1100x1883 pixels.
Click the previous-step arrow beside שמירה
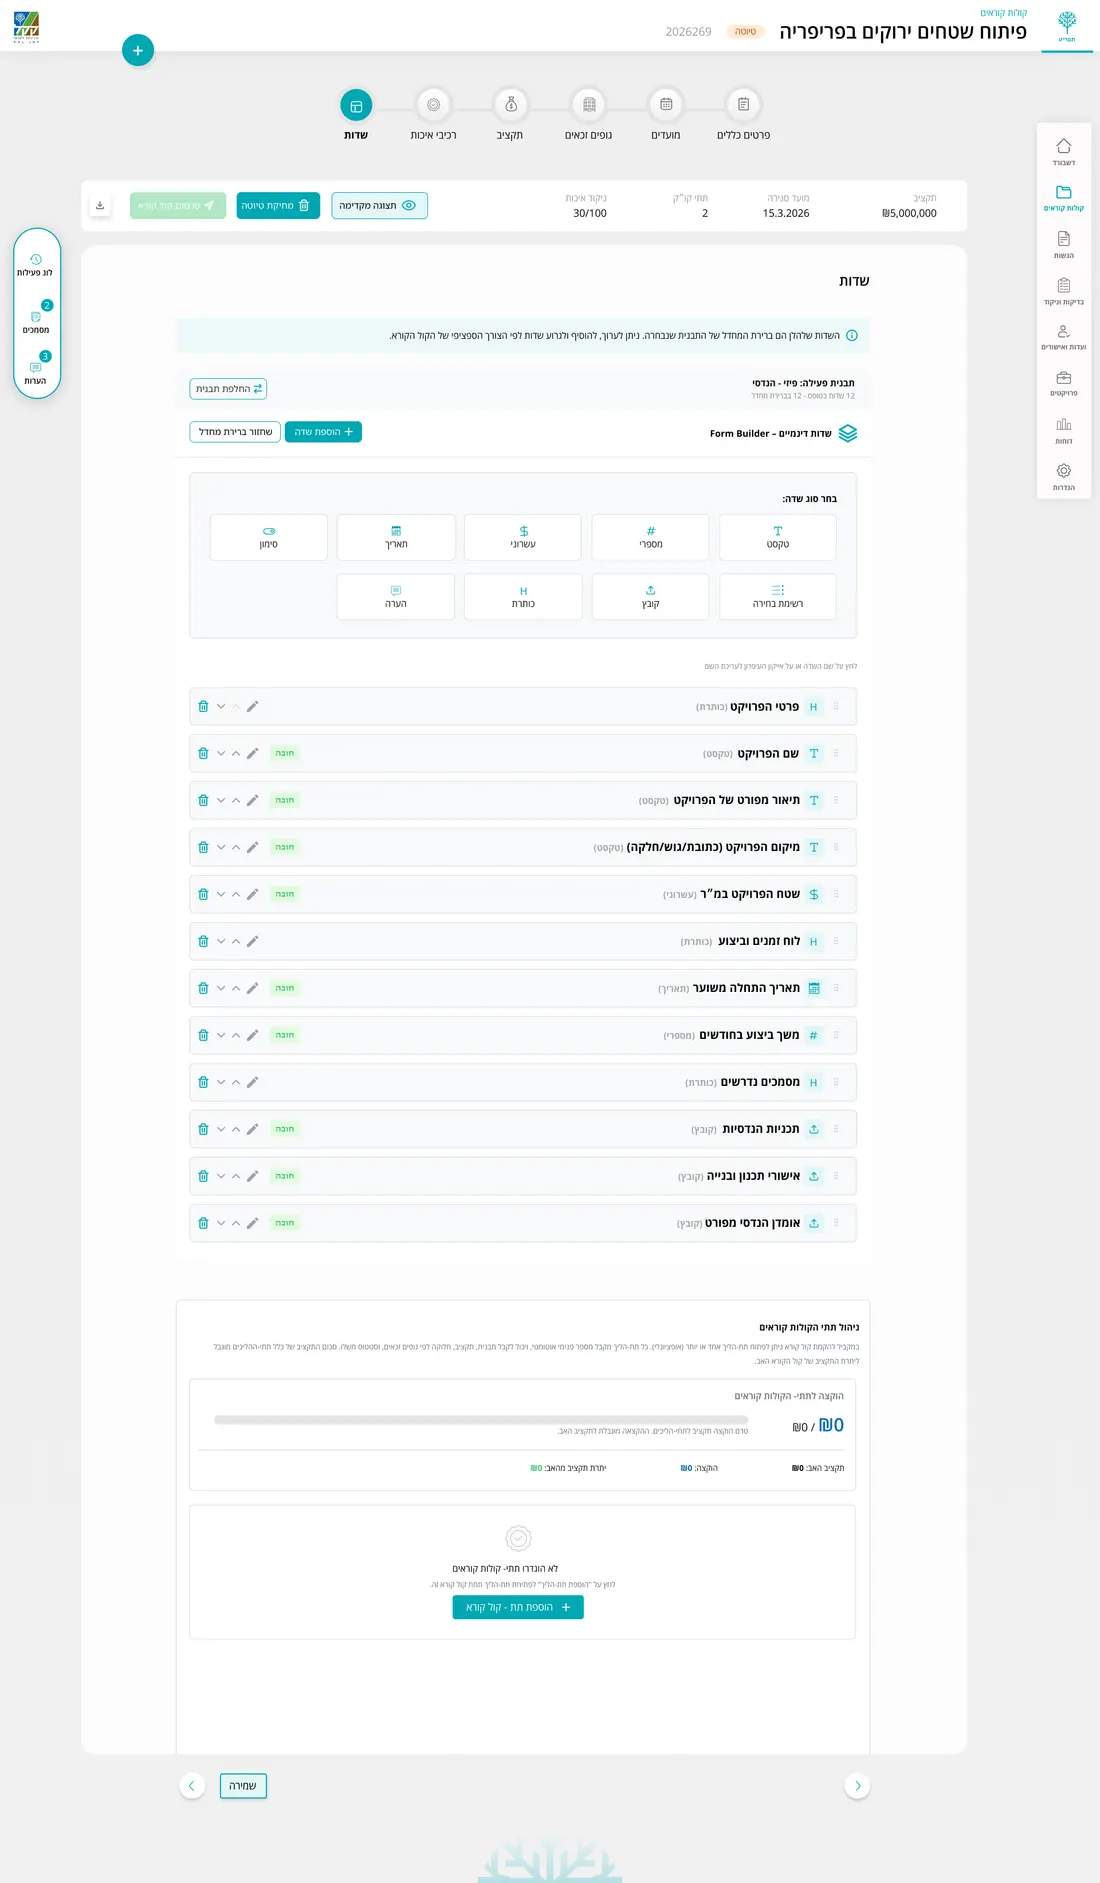(x=192, y=1785)
